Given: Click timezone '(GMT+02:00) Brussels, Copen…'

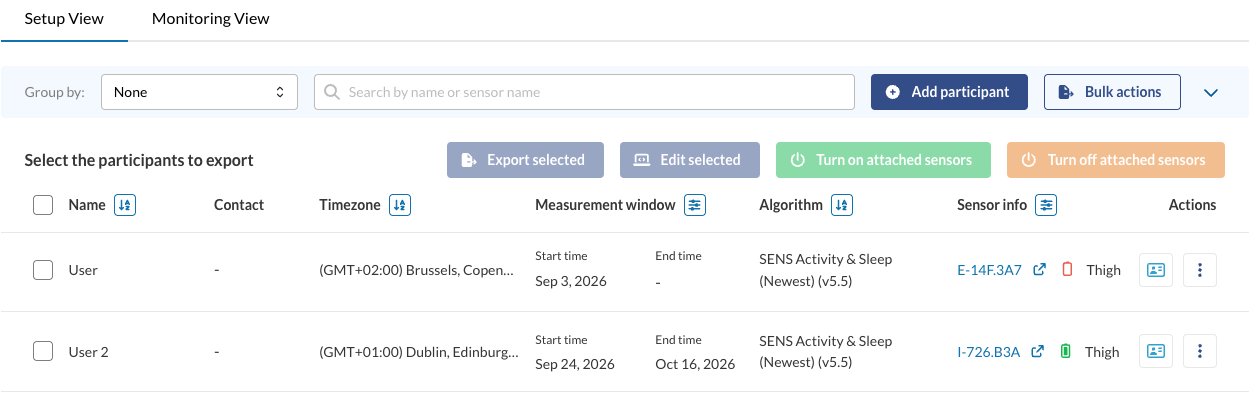Looking at the screenshot, I should 418,270.
